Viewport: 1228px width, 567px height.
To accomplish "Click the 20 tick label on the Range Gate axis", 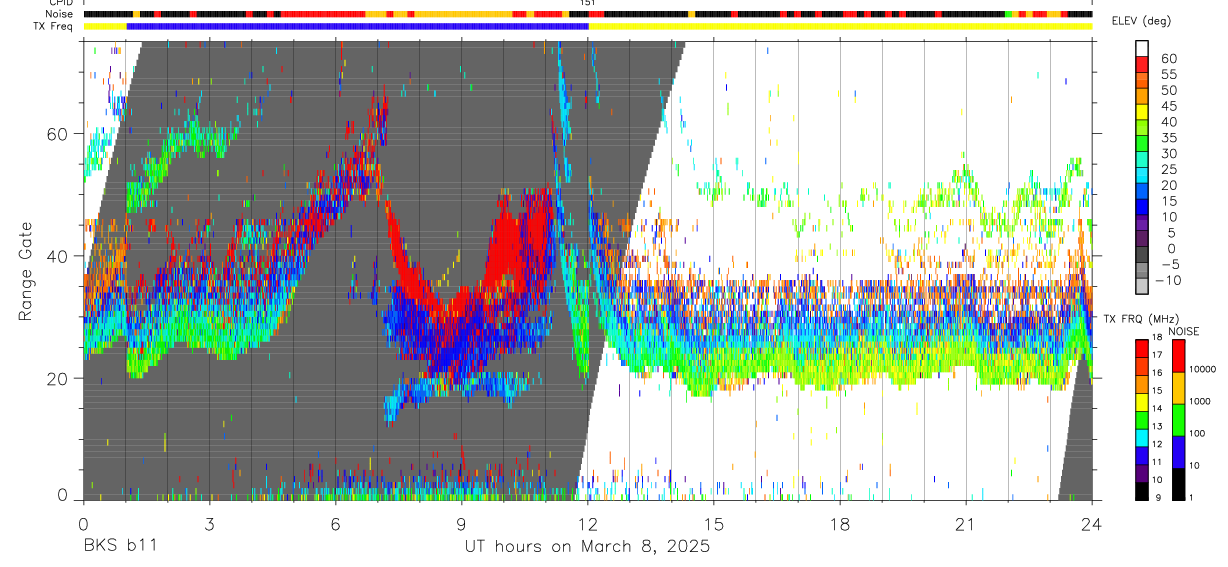I will 59,378.
